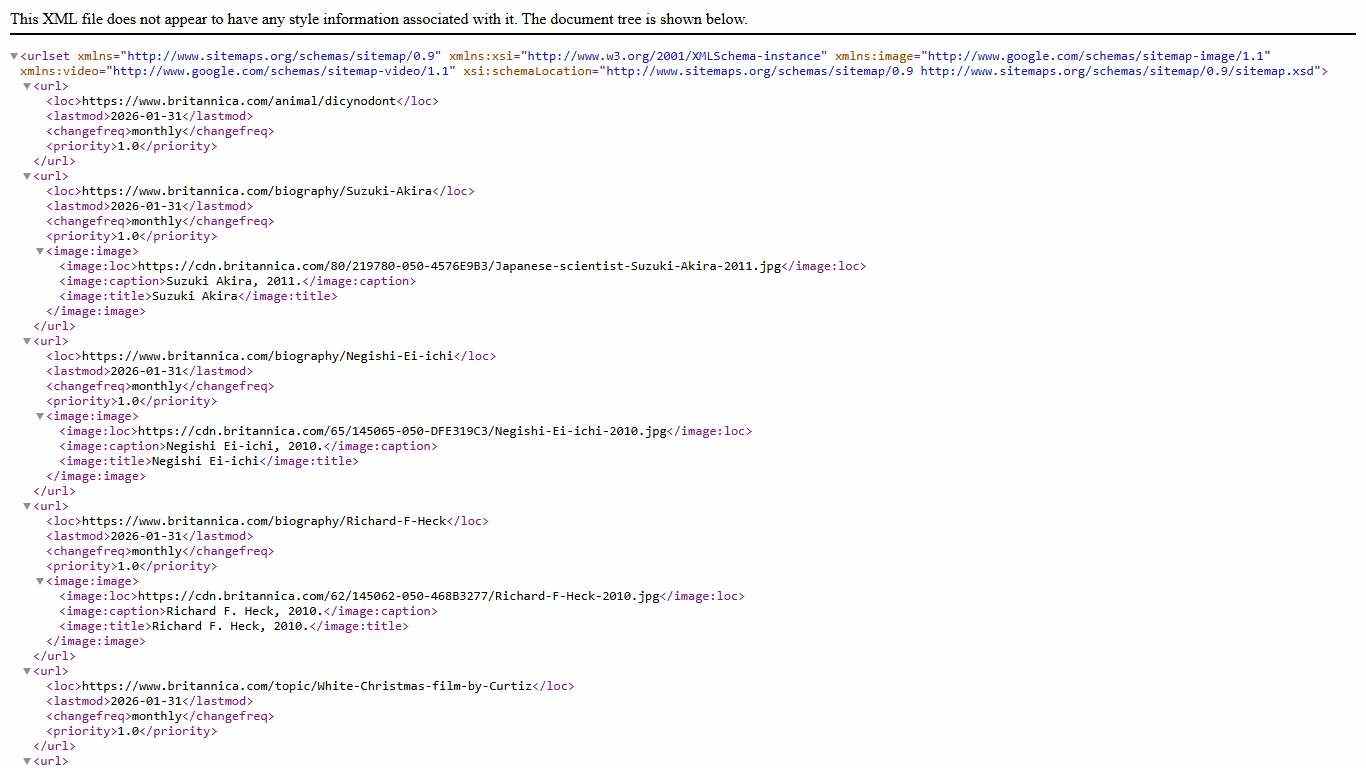
Task: Collapse the bottom-most url entry triangle
Action: (27, 761)
